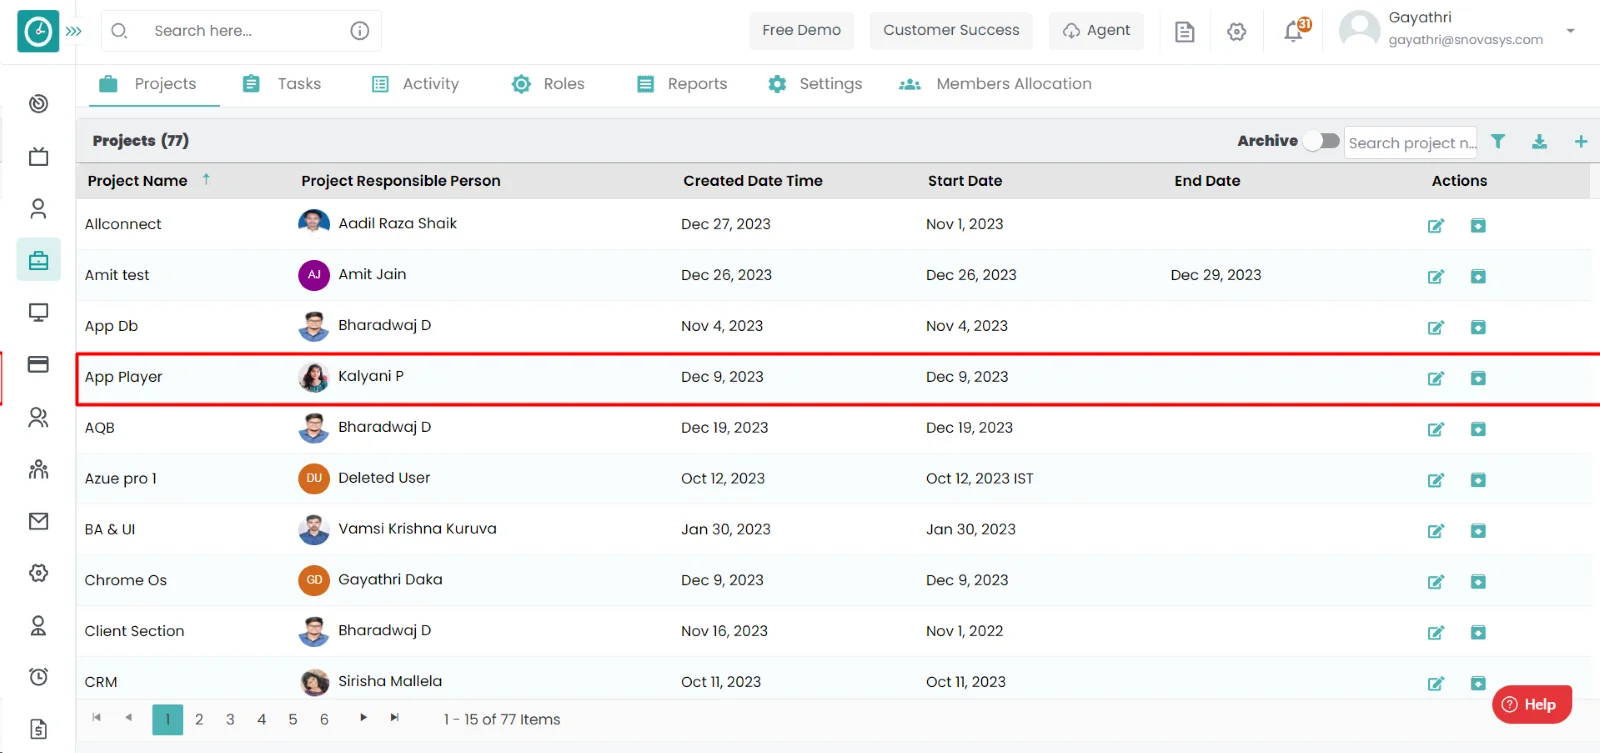Switch to the Settings tab

(815, 84)
